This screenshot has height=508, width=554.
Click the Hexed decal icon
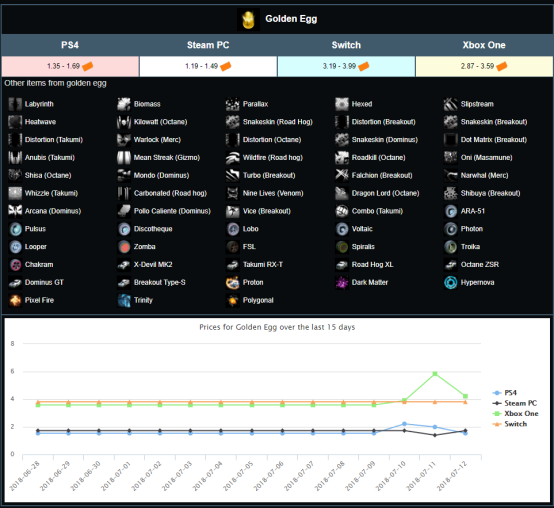click(342, 104)
